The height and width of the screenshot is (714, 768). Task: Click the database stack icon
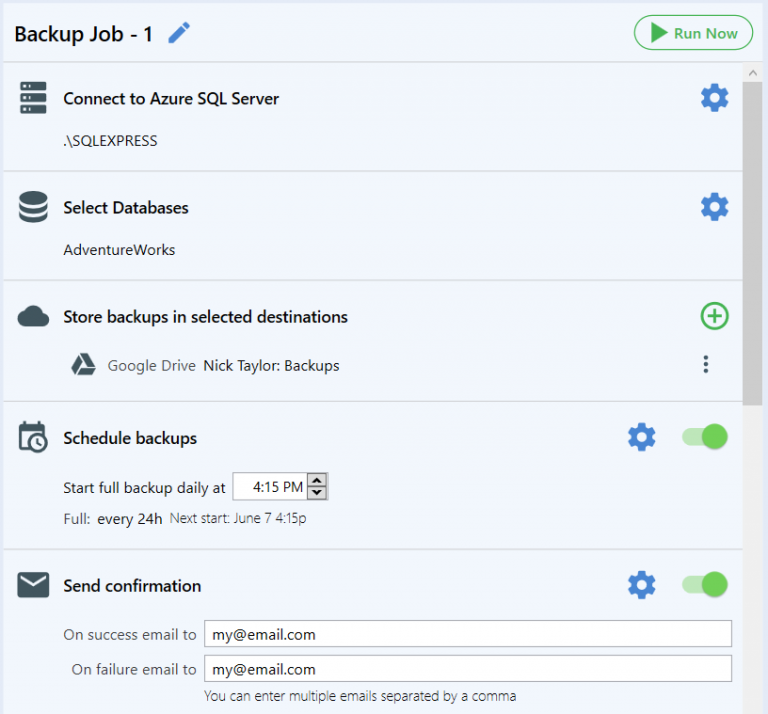coord(33,207)
